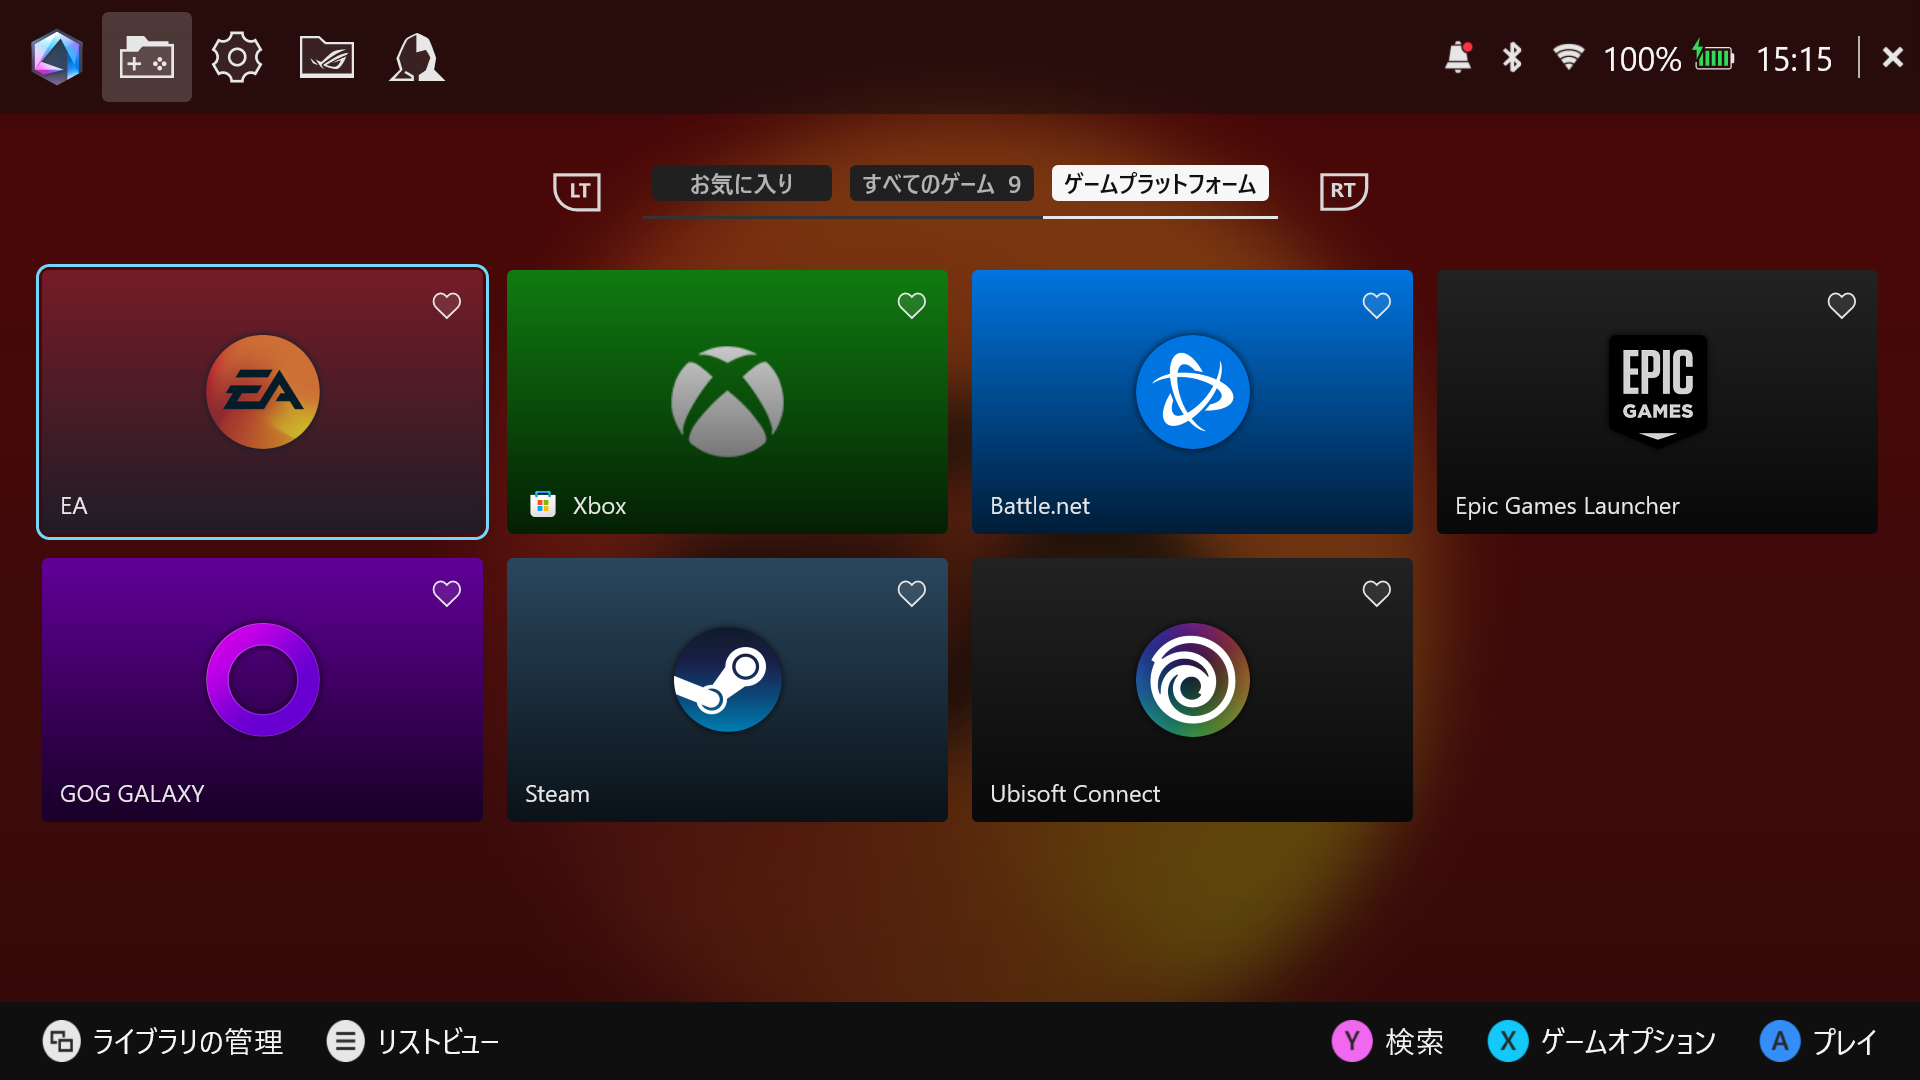The image size is (1920, 1080).
Task: Open the game library folder icon
Action: 146,57
